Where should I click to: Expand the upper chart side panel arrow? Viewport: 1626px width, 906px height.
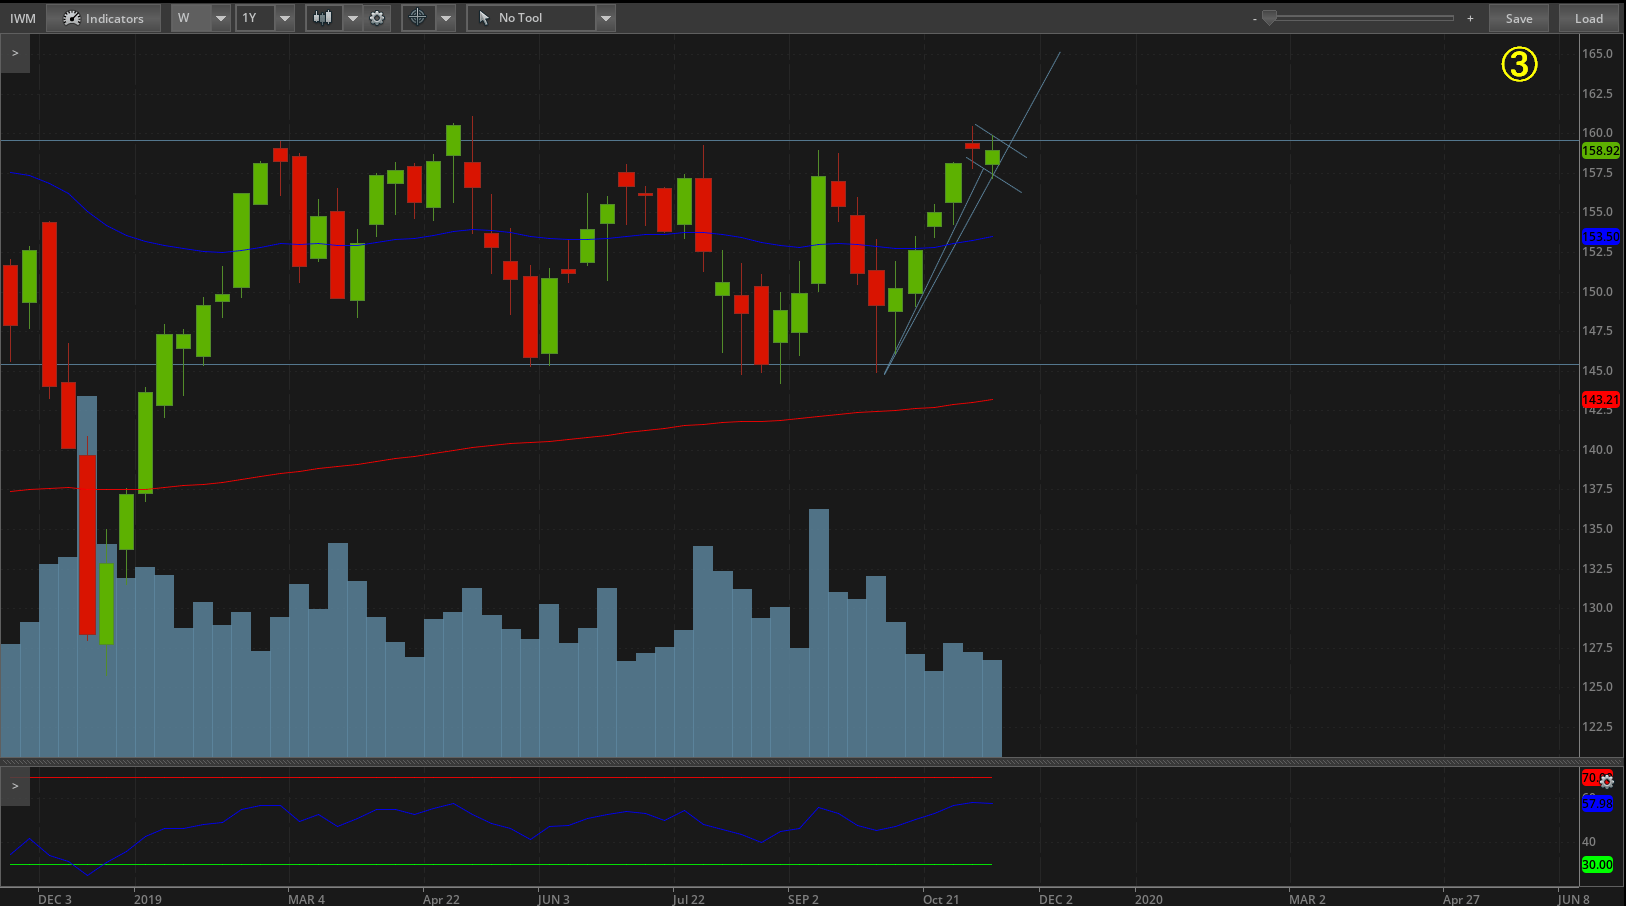coord(15,52)
